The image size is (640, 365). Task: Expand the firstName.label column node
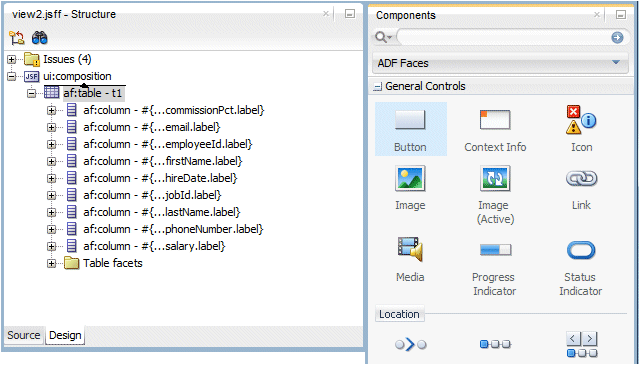point(51,161)
